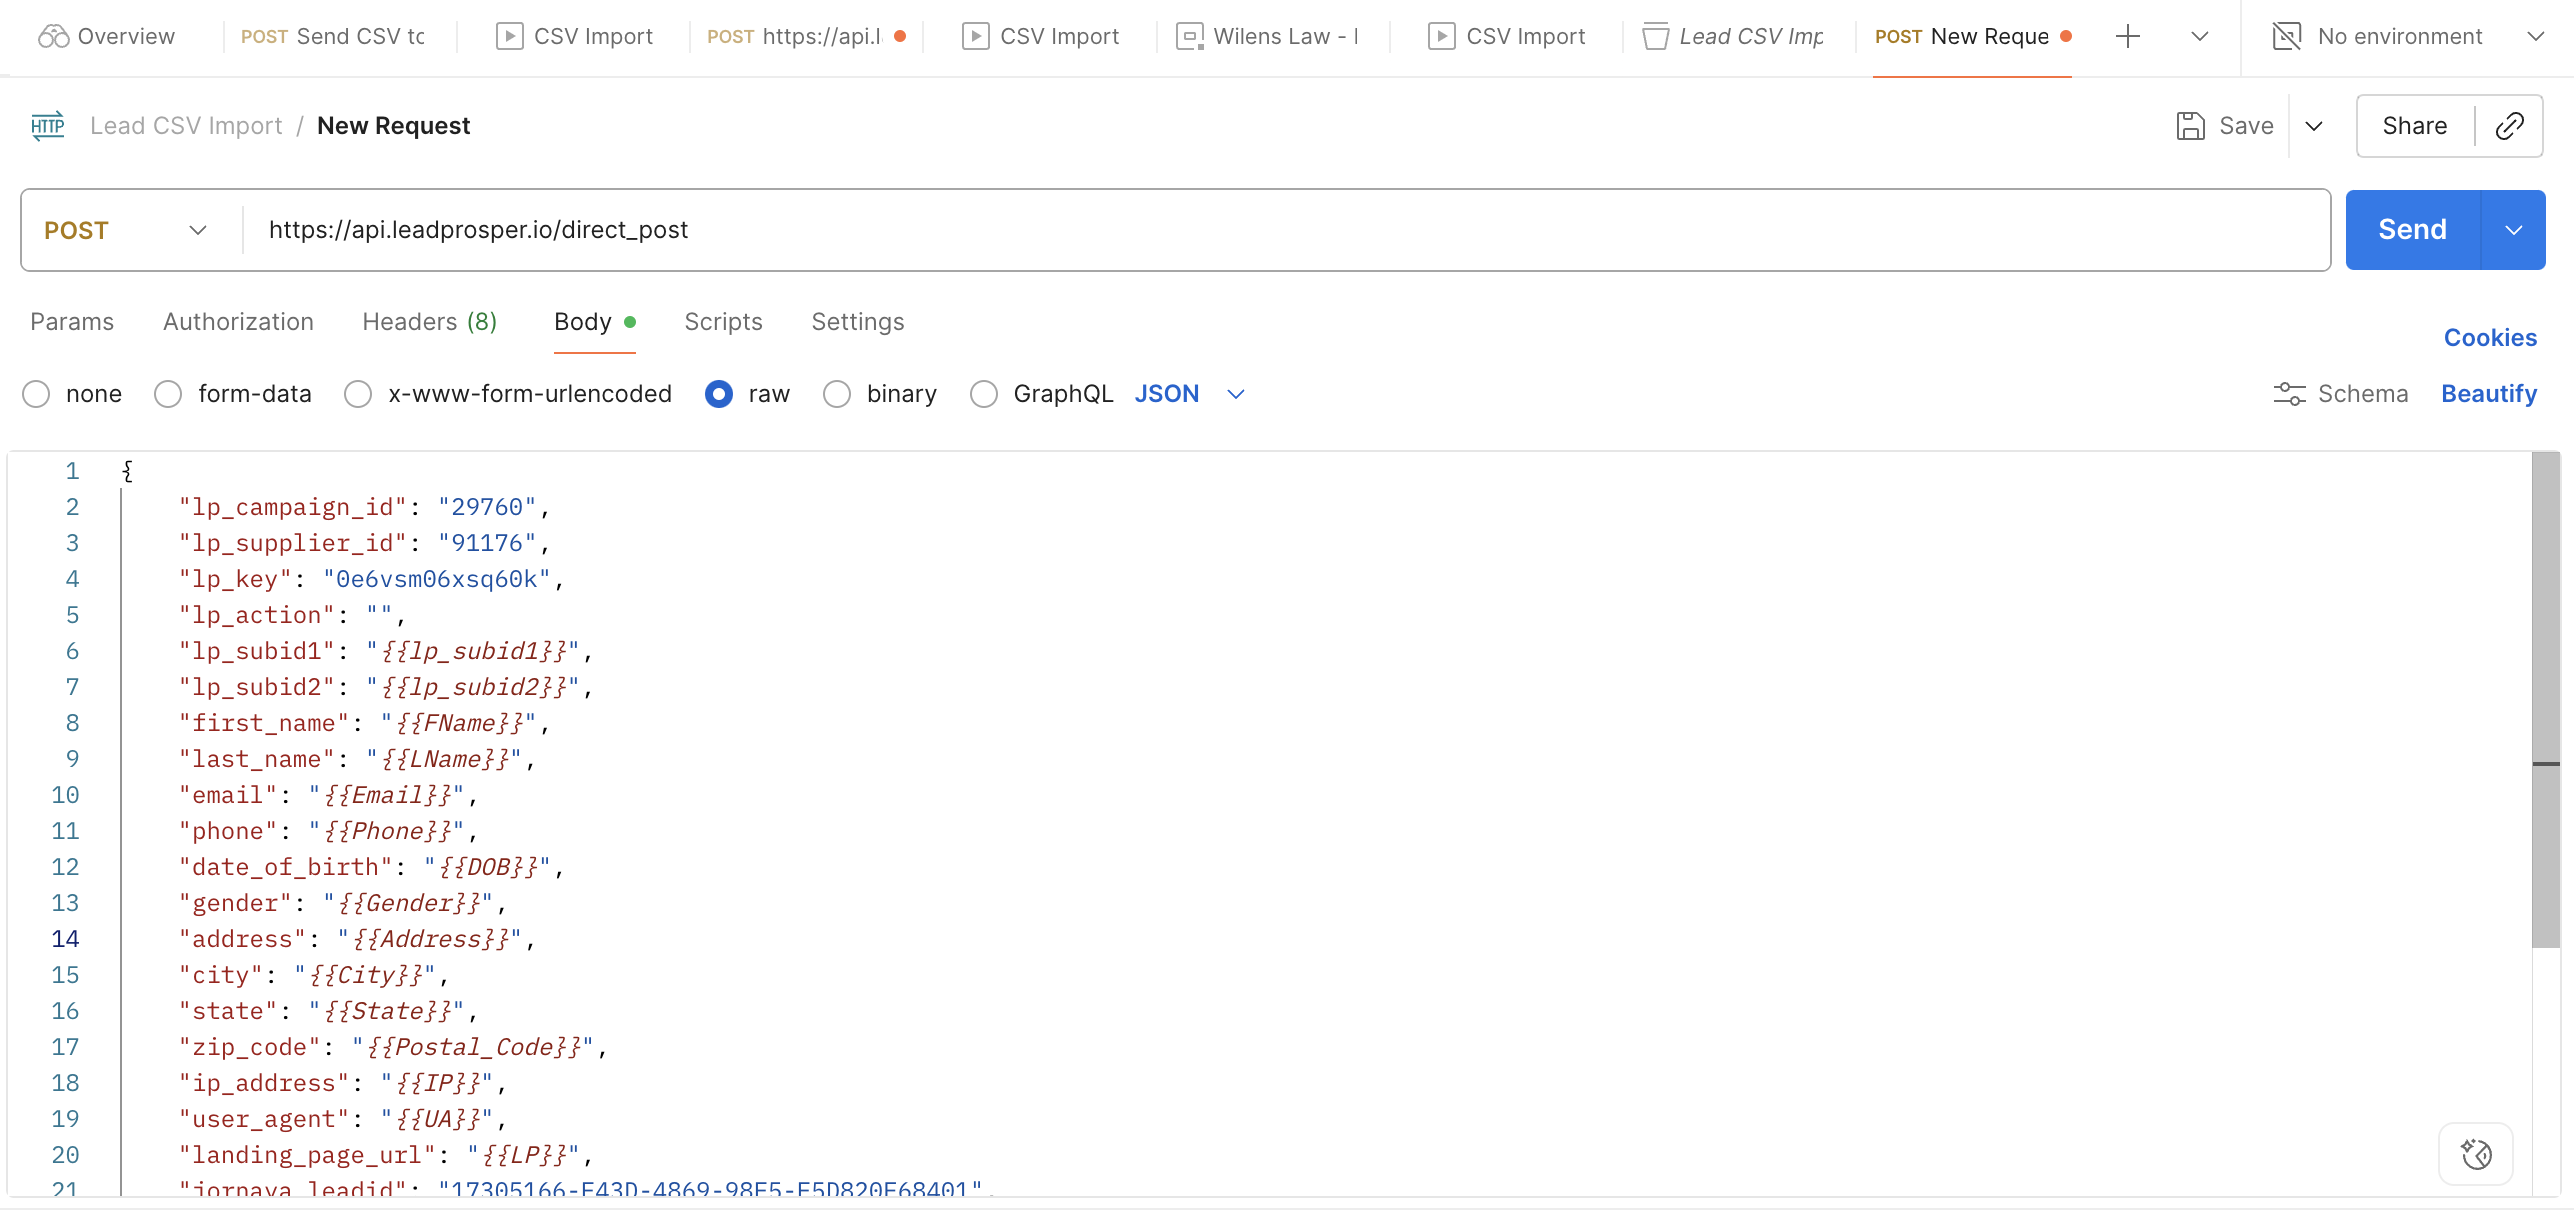The width and height of the screenshot is (2574, 1224).
Task: Click the Overview binoculars icon
Action: click(x=53, y=37)
